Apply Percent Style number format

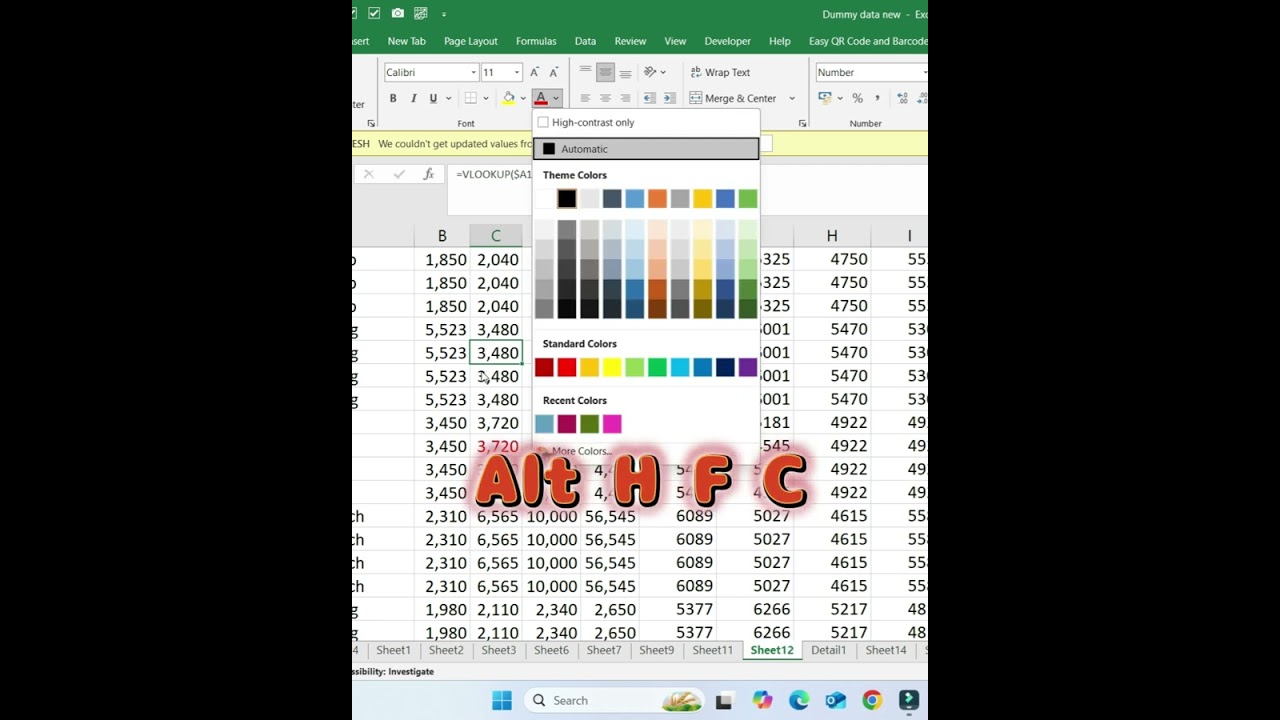pos(857,98)
